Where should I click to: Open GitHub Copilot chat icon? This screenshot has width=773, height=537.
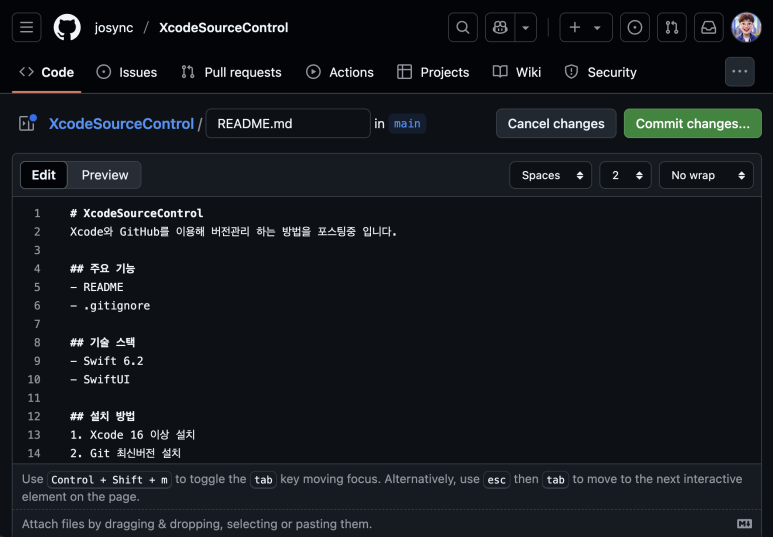point(500,27)
